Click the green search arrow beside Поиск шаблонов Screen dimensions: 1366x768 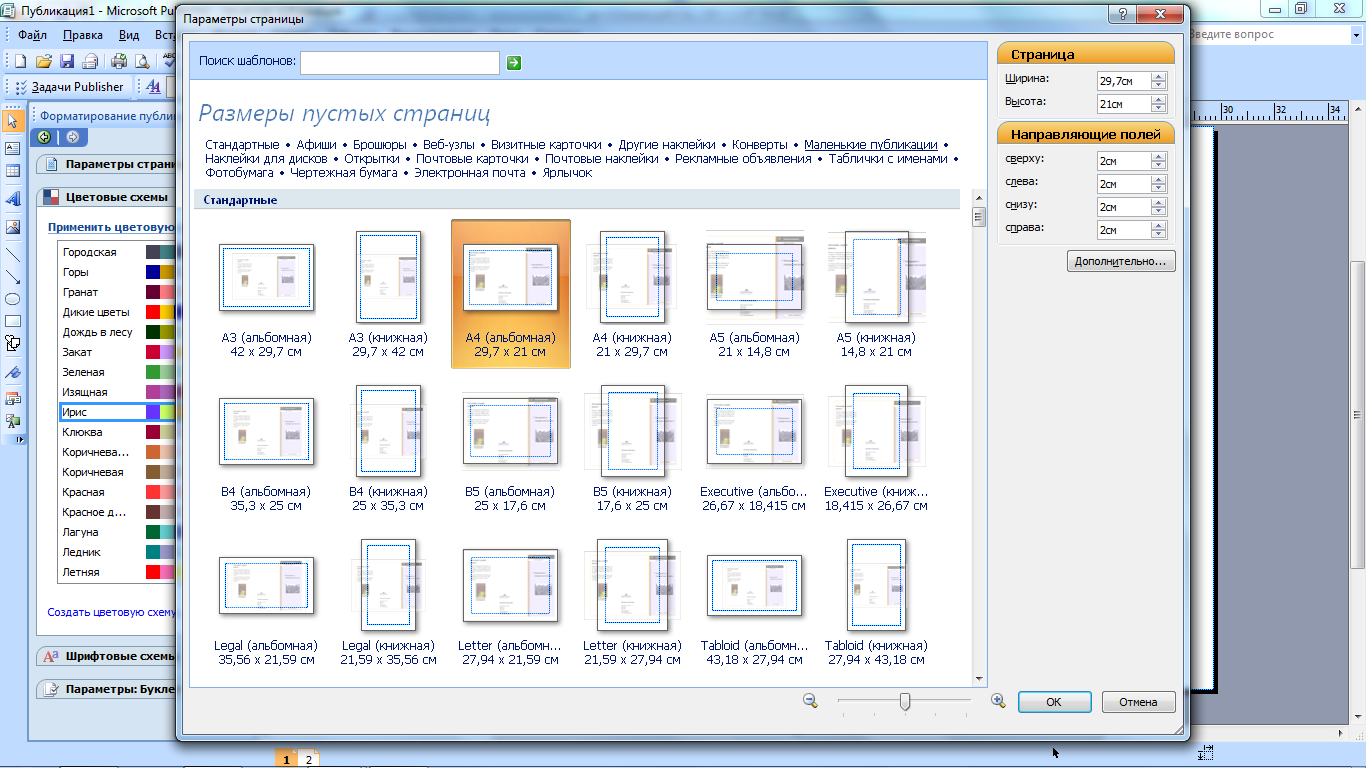(x=513, y=63)
